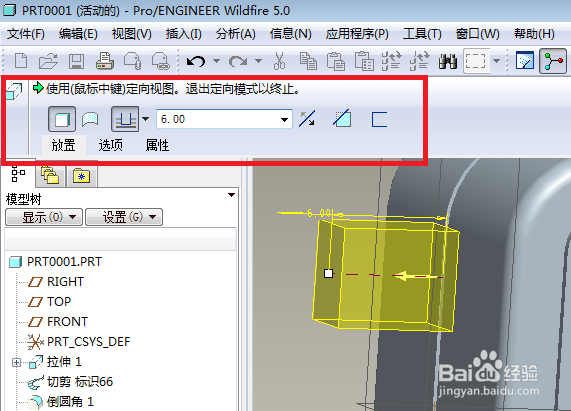Click the 6.00 dimension label in viewport

point(319,213)
